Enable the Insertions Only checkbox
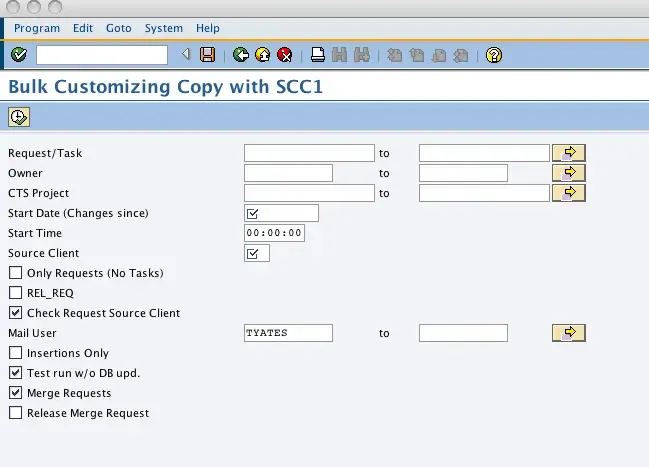This screenshot has width=649, height=467. click(15, 353)
